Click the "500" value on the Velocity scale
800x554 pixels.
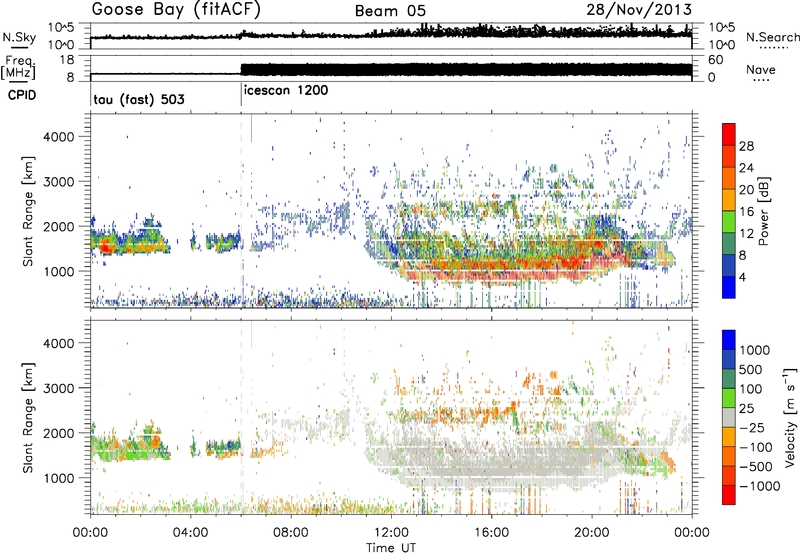click(x=751, y=370)
